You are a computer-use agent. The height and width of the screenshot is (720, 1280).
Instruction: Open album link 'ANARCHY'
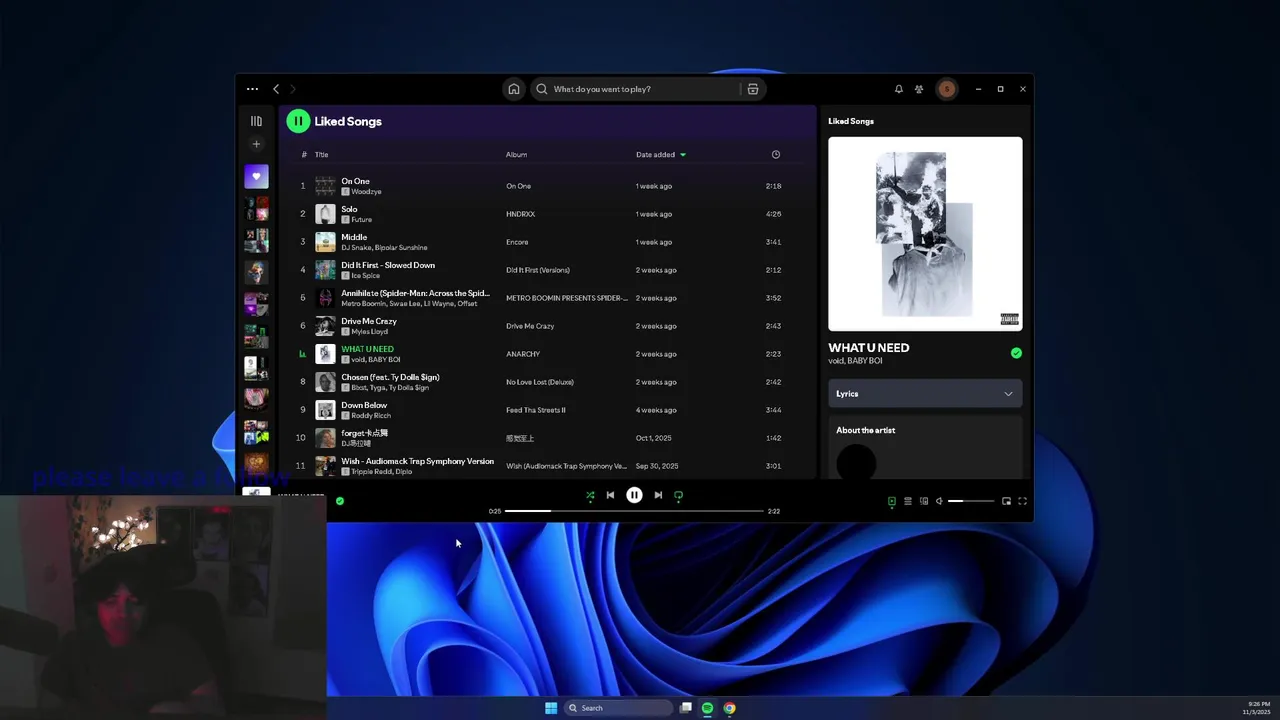(523, 354)
